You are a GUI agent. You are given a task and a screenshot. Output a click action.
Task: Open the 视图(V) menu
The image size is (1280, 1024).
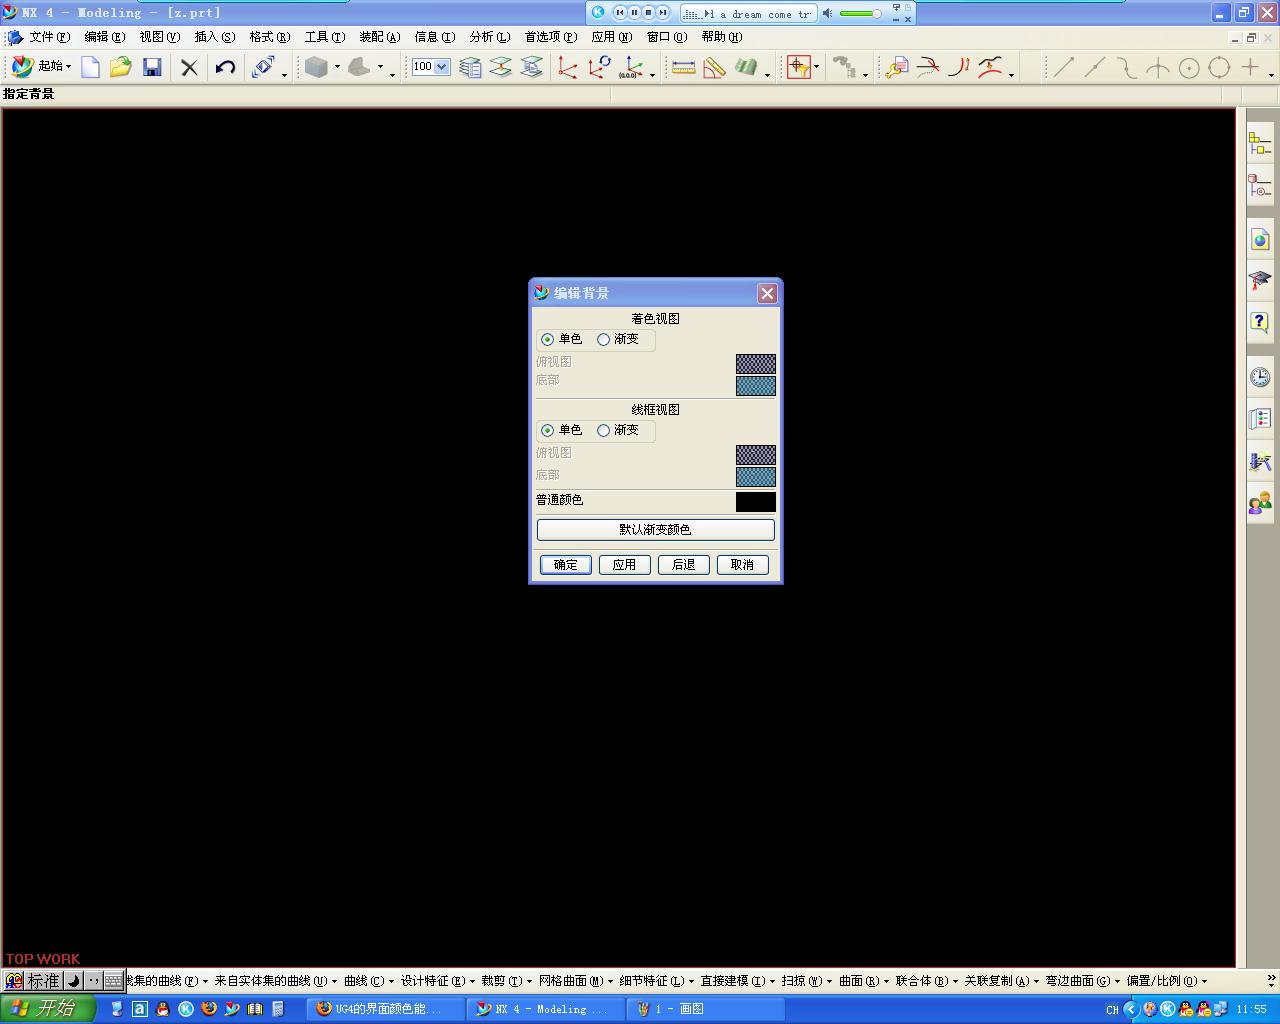pos(159,37)
